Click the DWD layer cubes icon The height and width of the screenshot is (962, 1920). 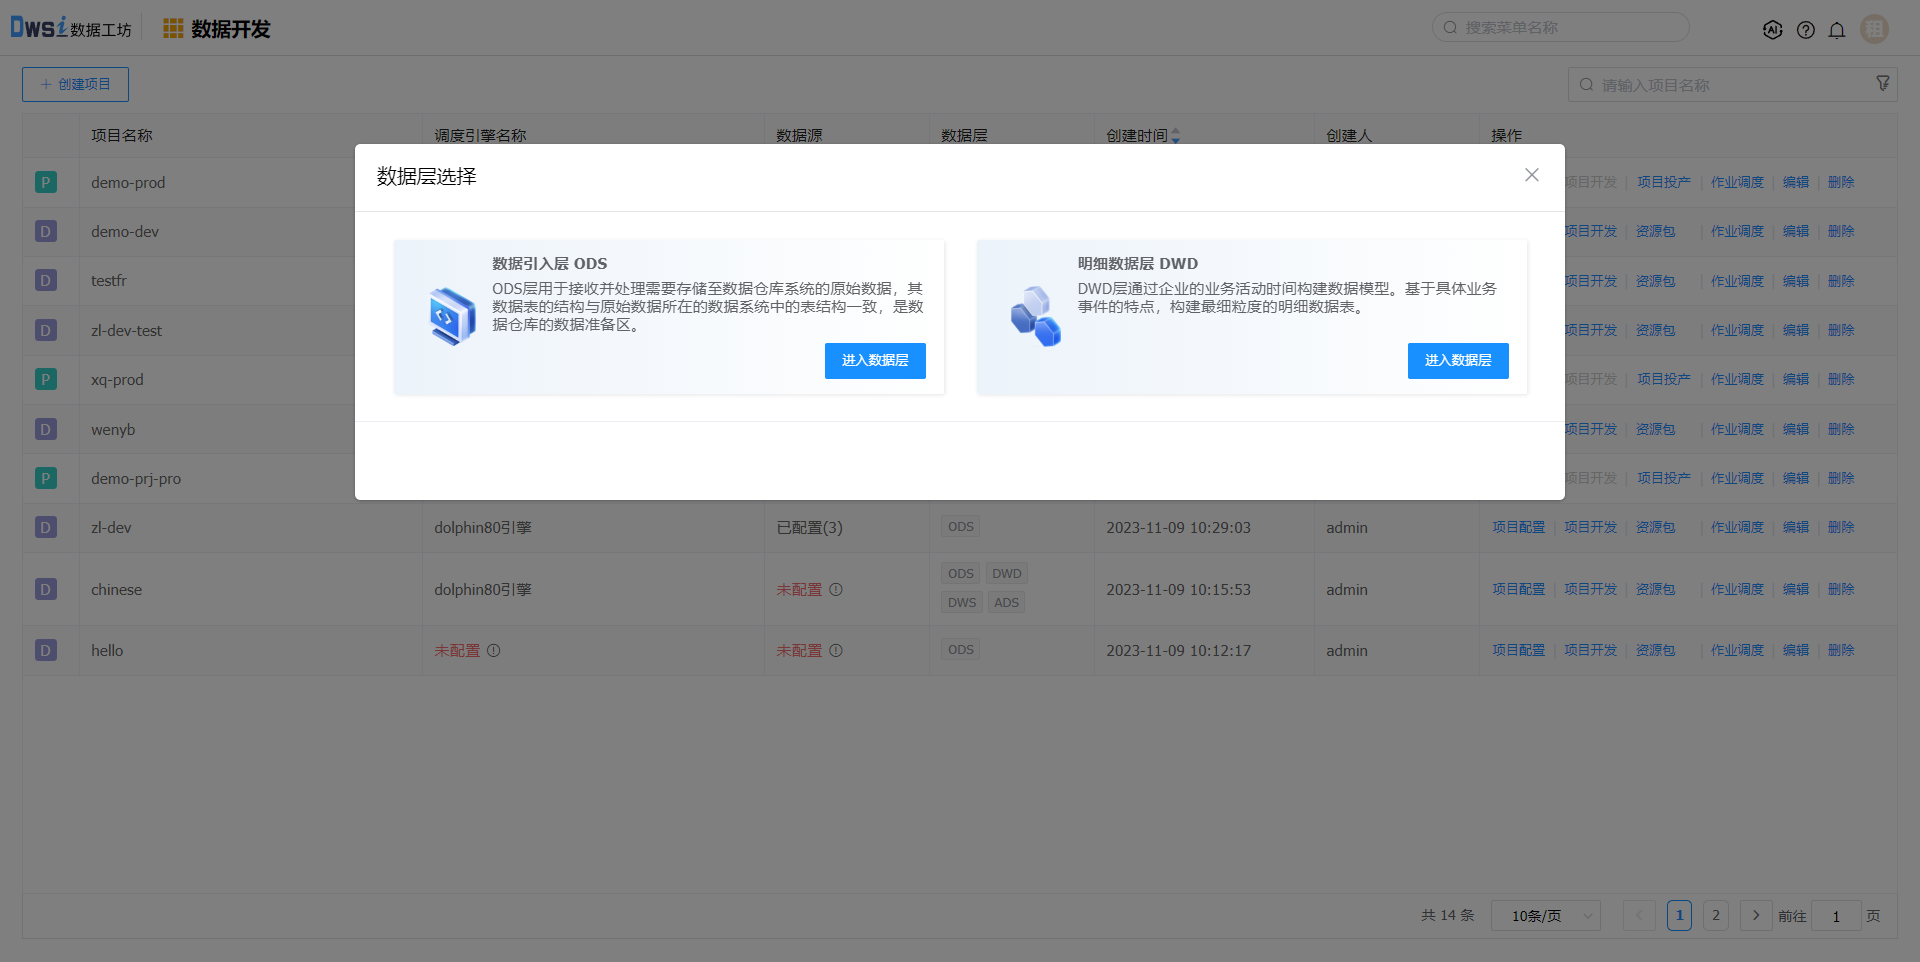coord(1035,316)
